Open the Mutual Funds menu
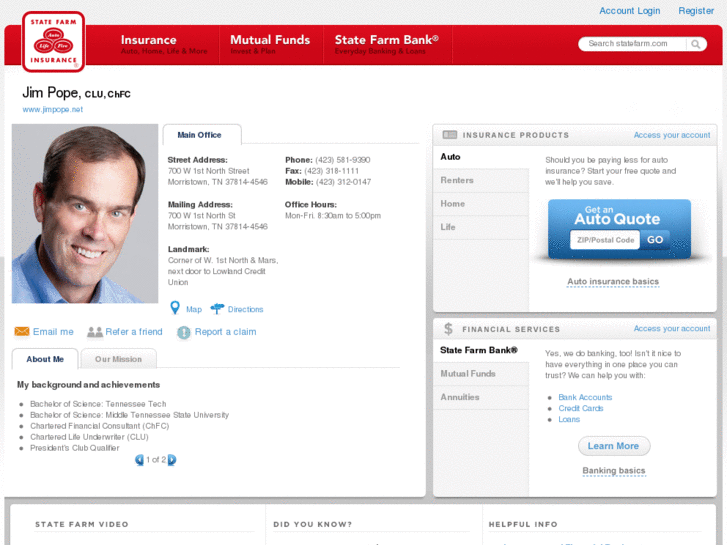 (x=270, y=45)
